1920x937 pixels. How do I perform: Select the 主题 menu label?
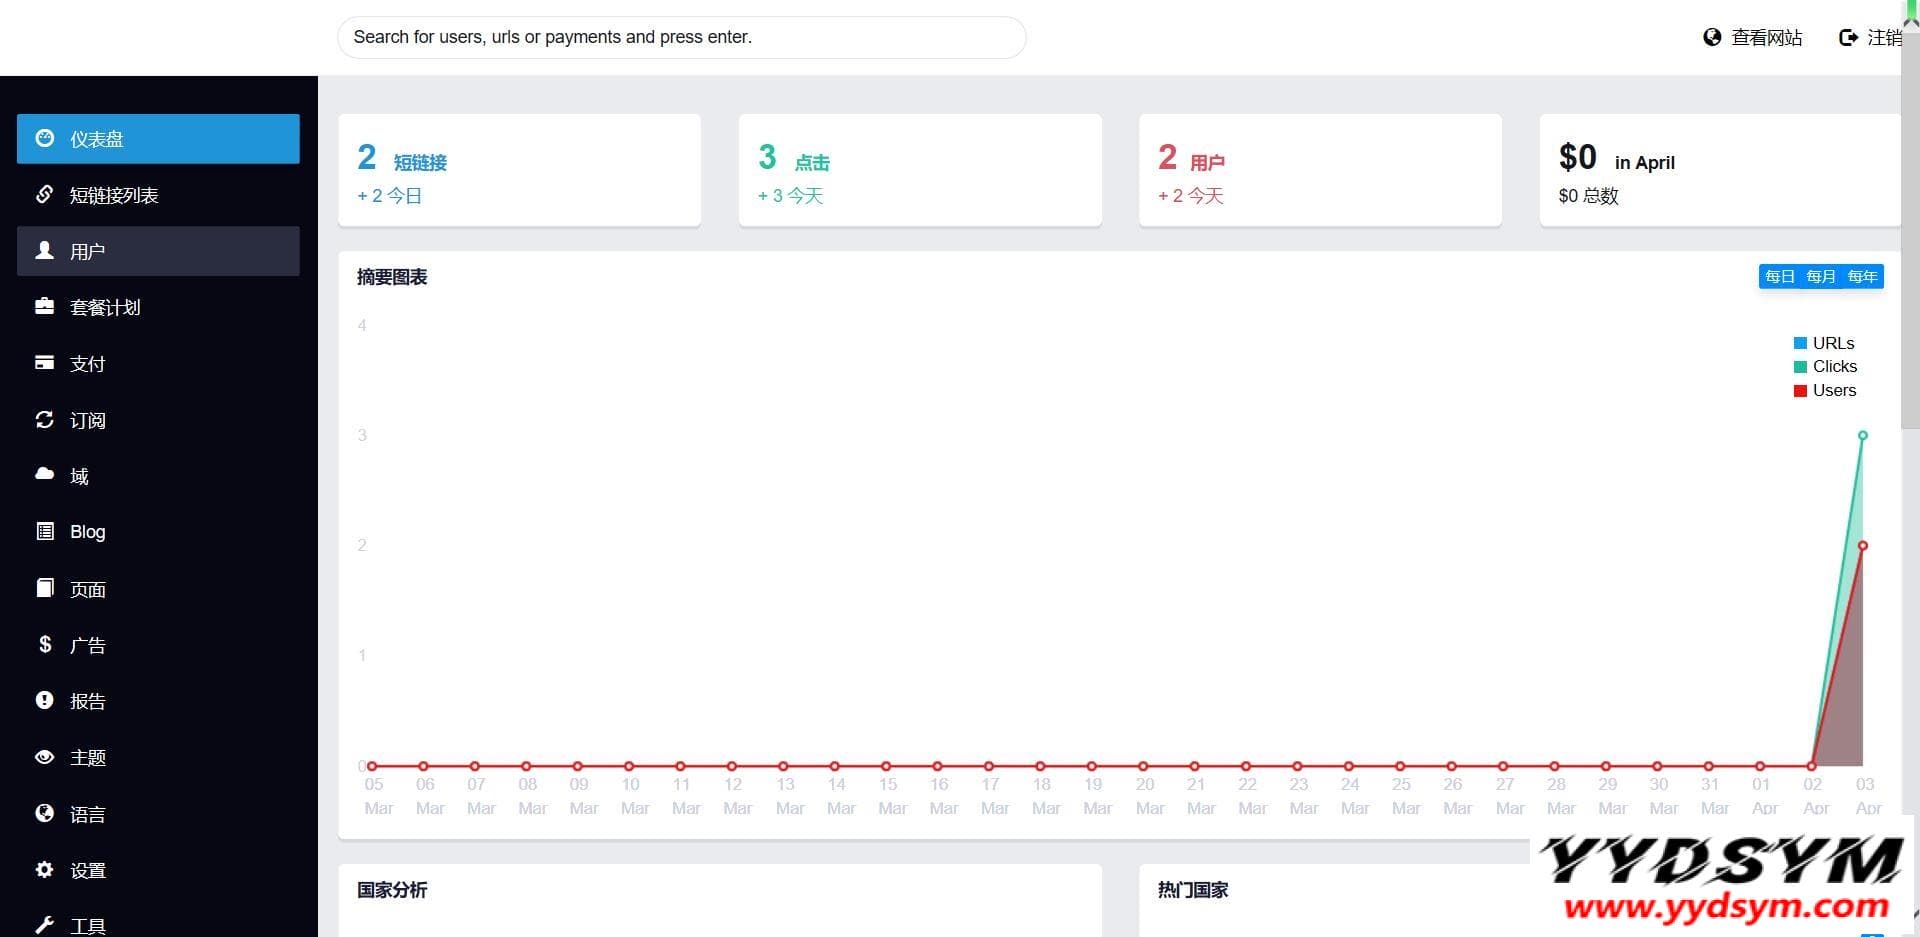(x=88, y=758)
